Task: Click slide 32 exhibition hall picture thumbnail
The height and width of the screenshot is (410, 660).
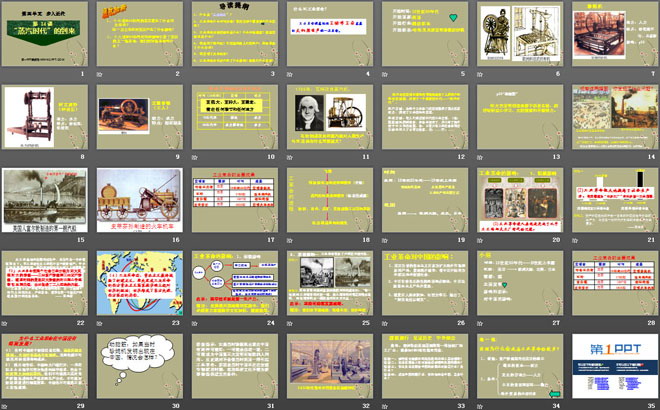Action: click(x=330, y=366)
